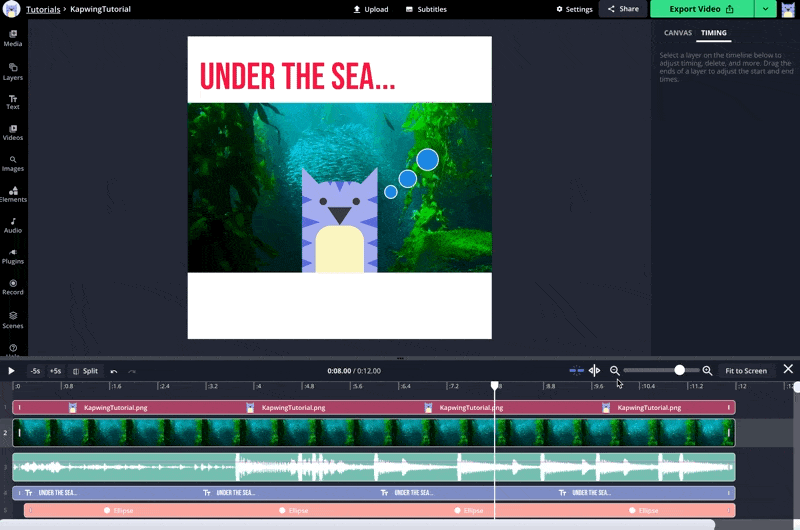The width and height of the screenshot is (800, 530).
Task: Expand the Export Video dropdown arrow
Action: [765, 9]
